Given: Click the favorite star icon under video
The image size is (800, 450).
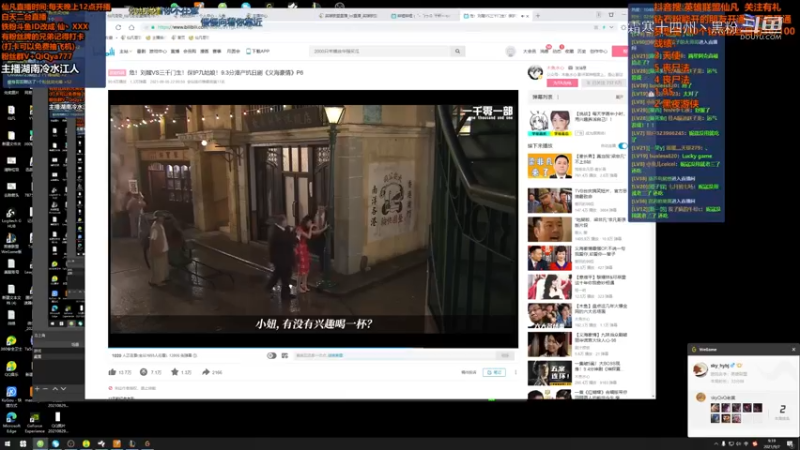Looking at the screenshot, I should pos(174,372).
